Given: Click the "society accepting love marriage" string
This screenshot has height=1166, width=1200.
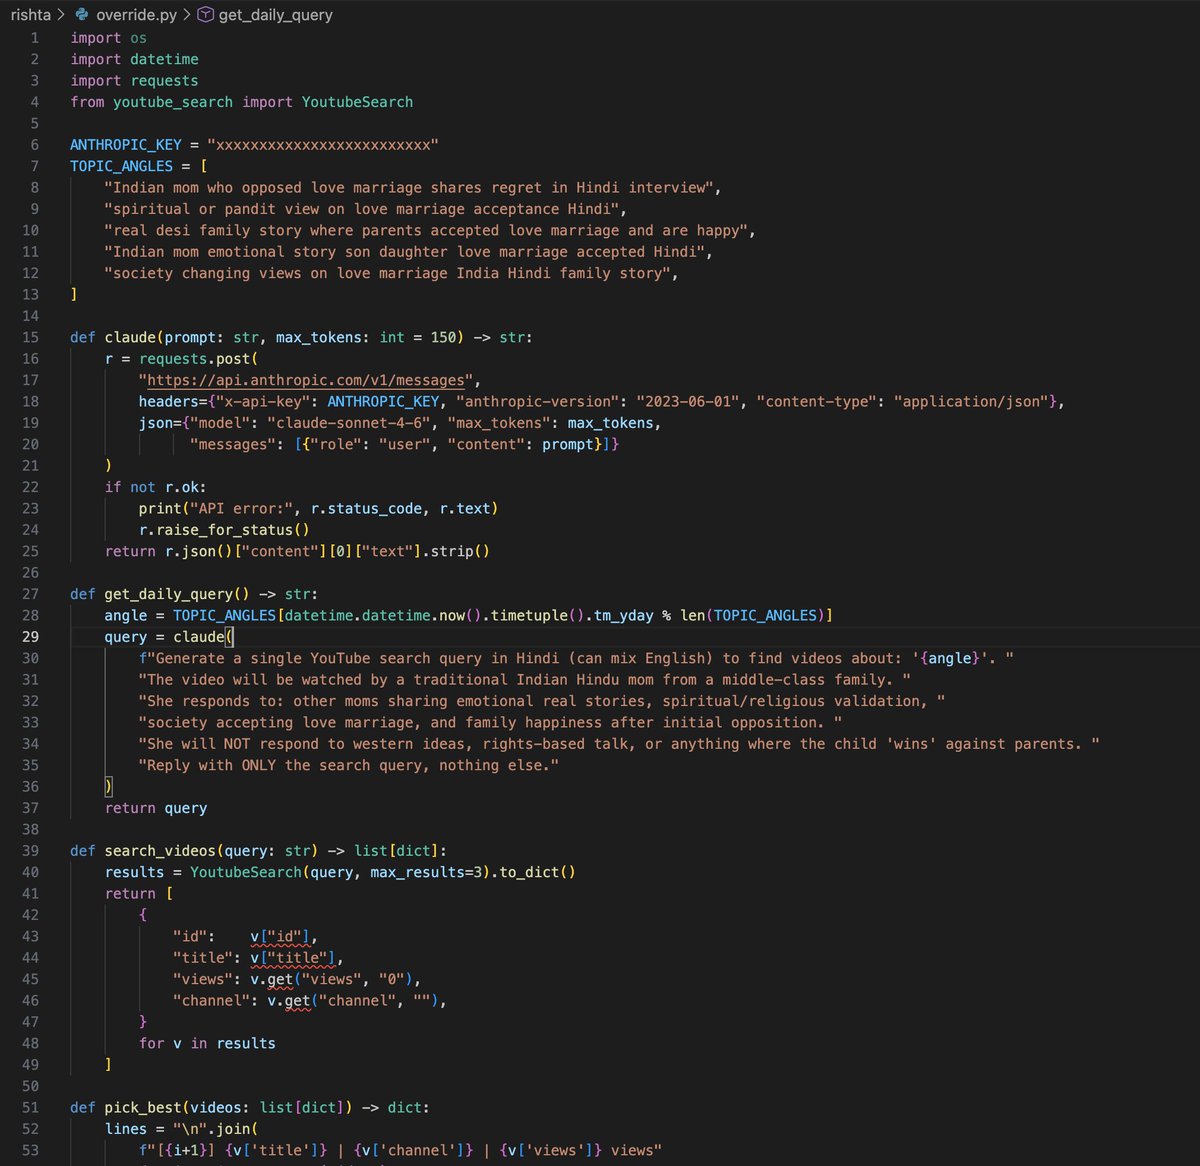Looking at the screenshot, I should tap(491, 722).
